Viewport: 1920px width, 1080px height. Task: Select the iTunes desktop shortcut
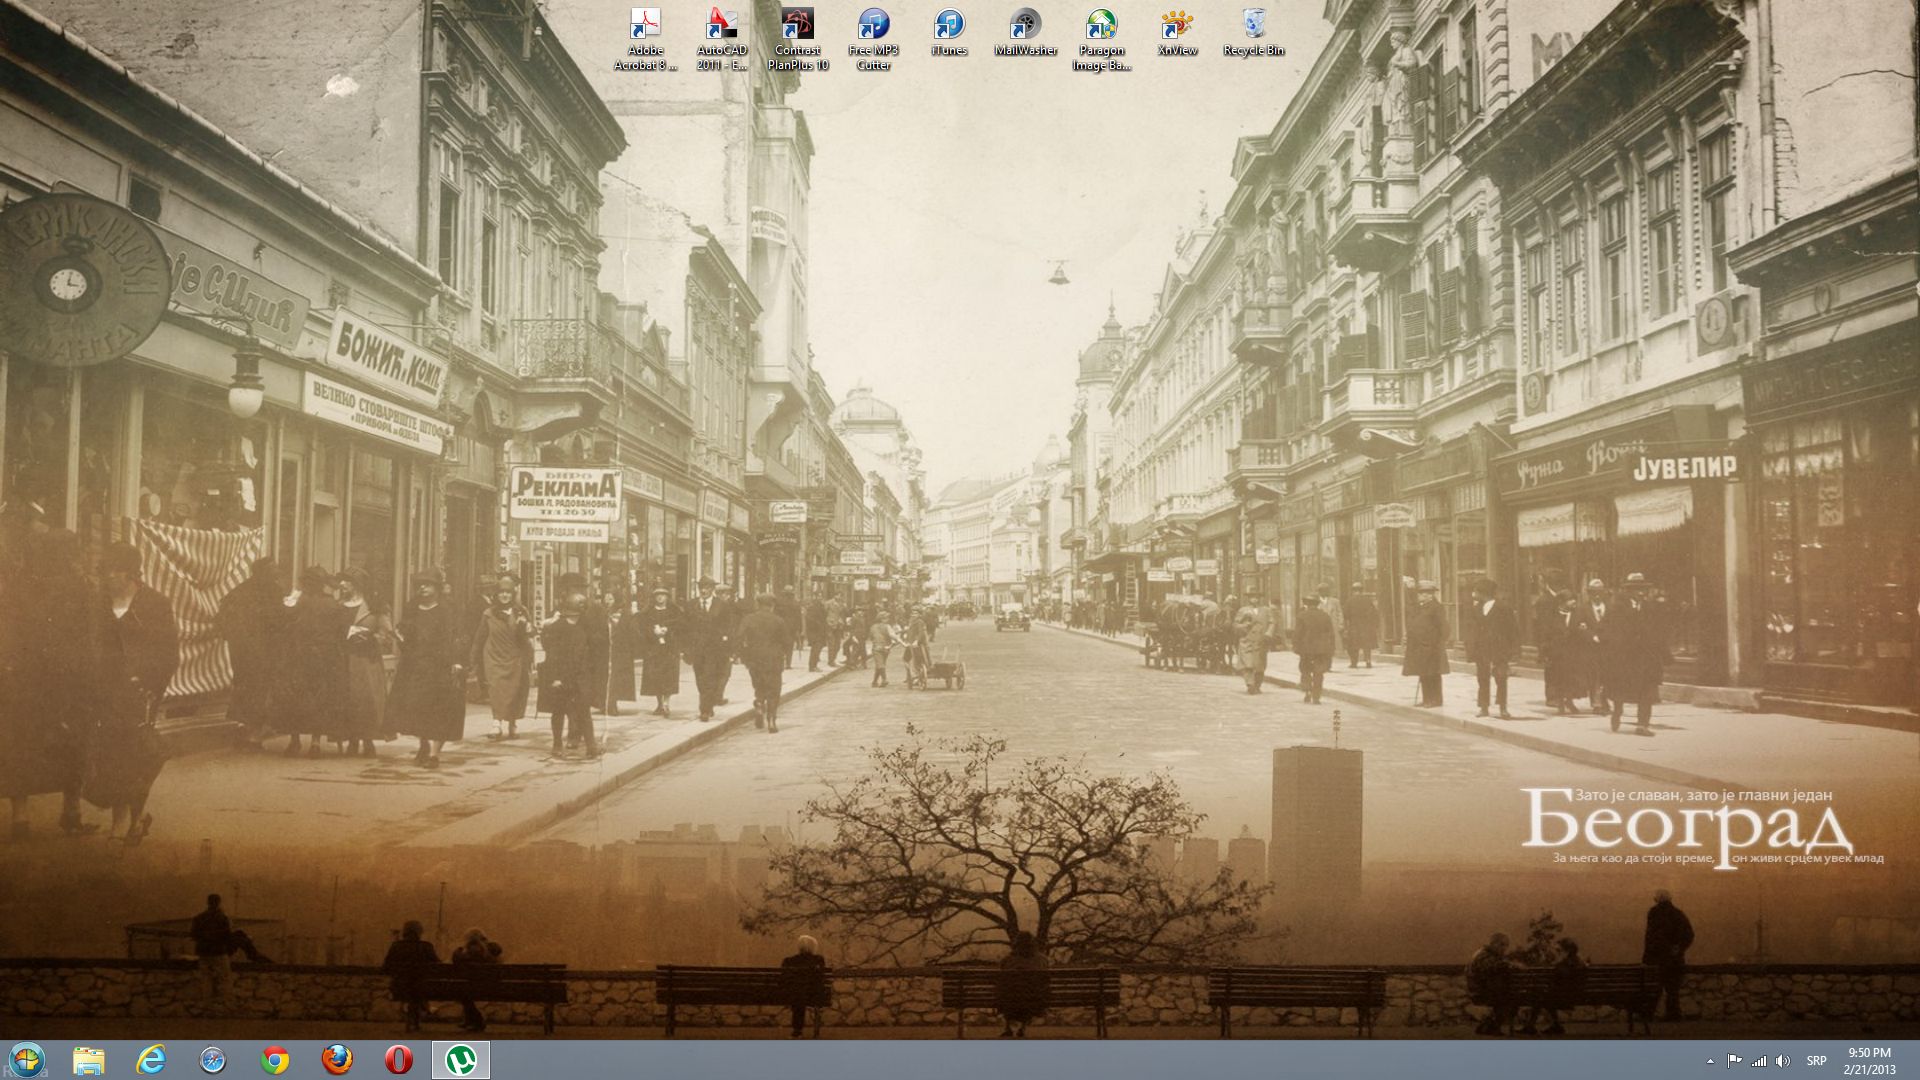(x=948, y=26)
